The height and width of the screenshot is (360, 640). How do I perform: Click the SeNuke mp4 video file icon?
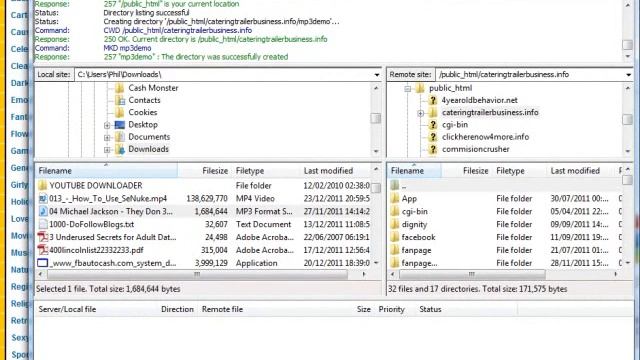(42, 199)
